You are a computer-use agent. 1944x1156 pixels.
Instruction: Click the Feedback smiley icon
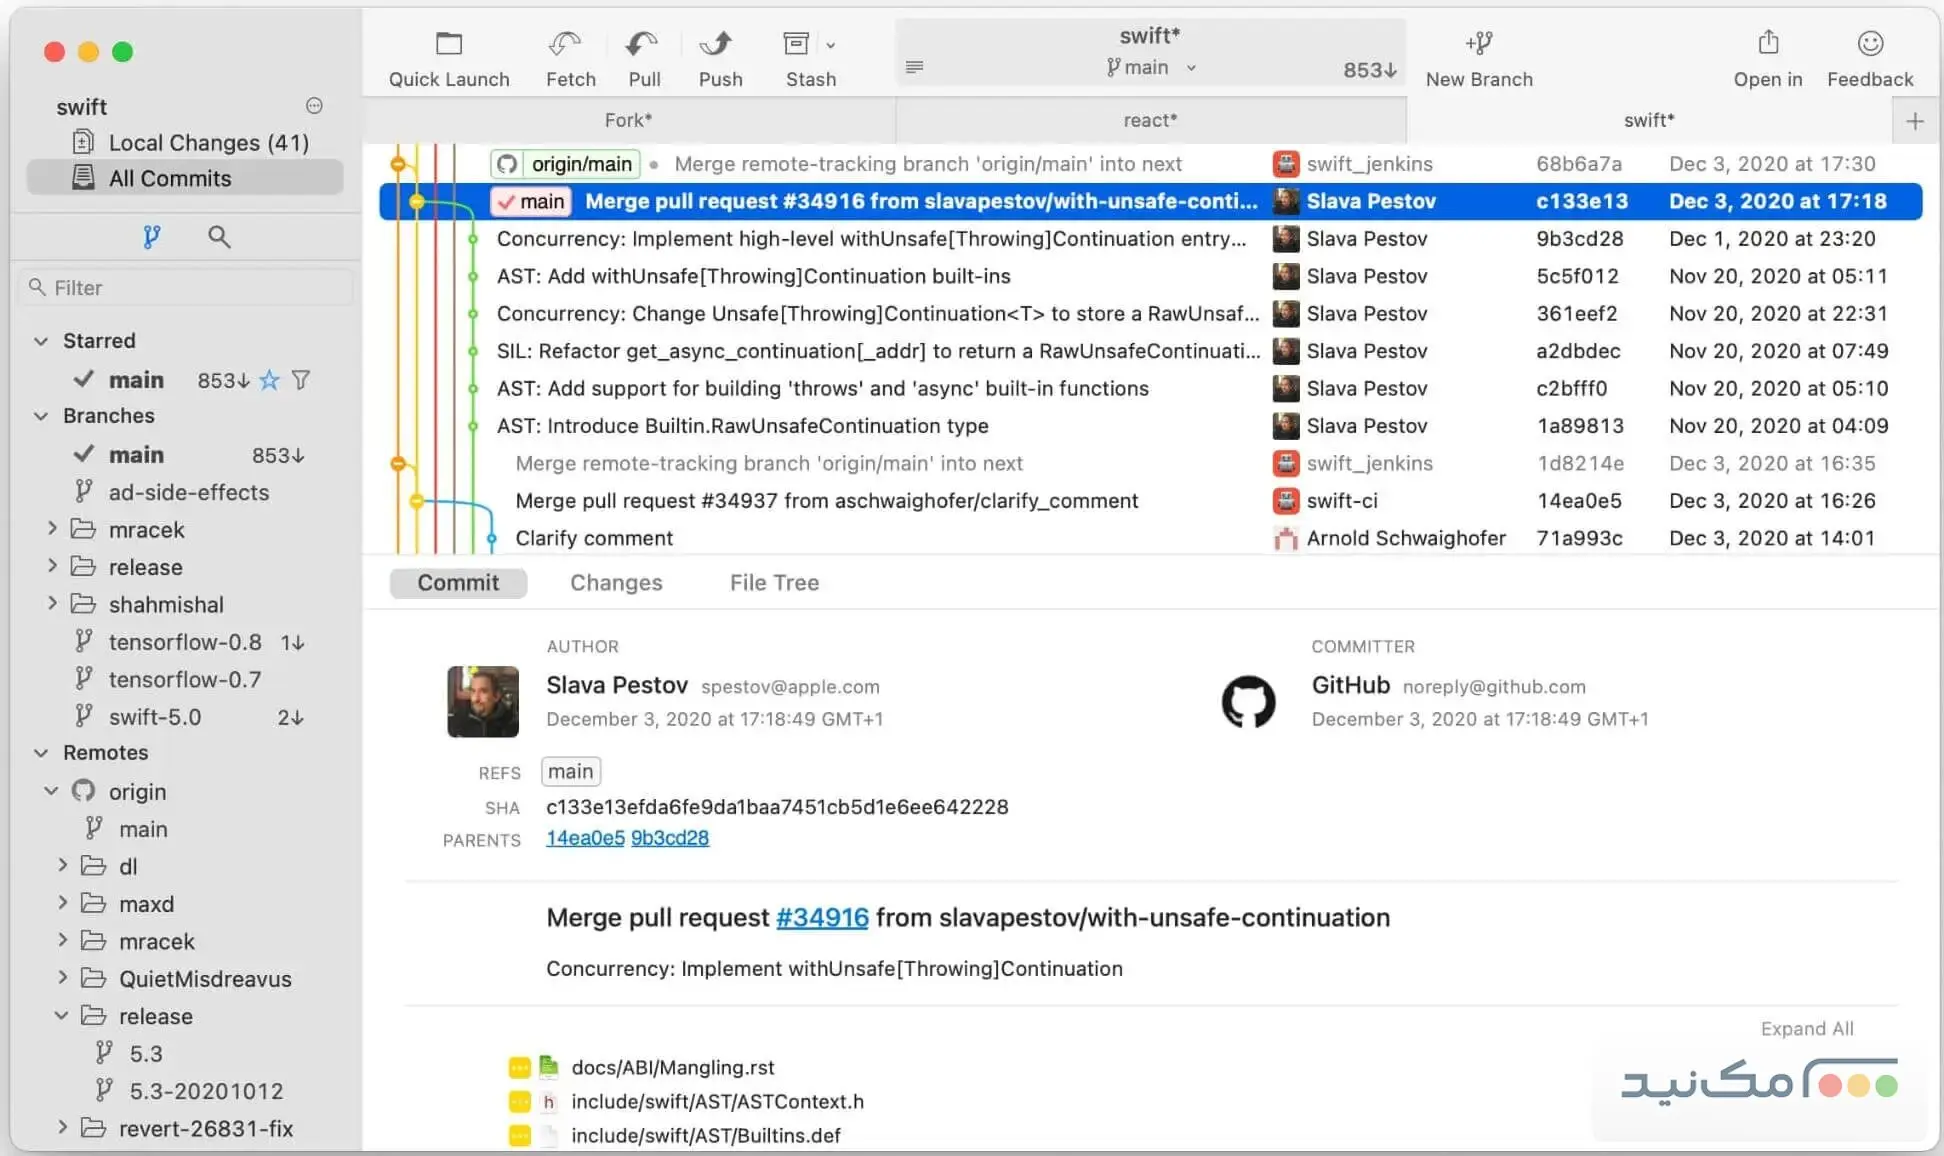click(x=1869, y=44)
